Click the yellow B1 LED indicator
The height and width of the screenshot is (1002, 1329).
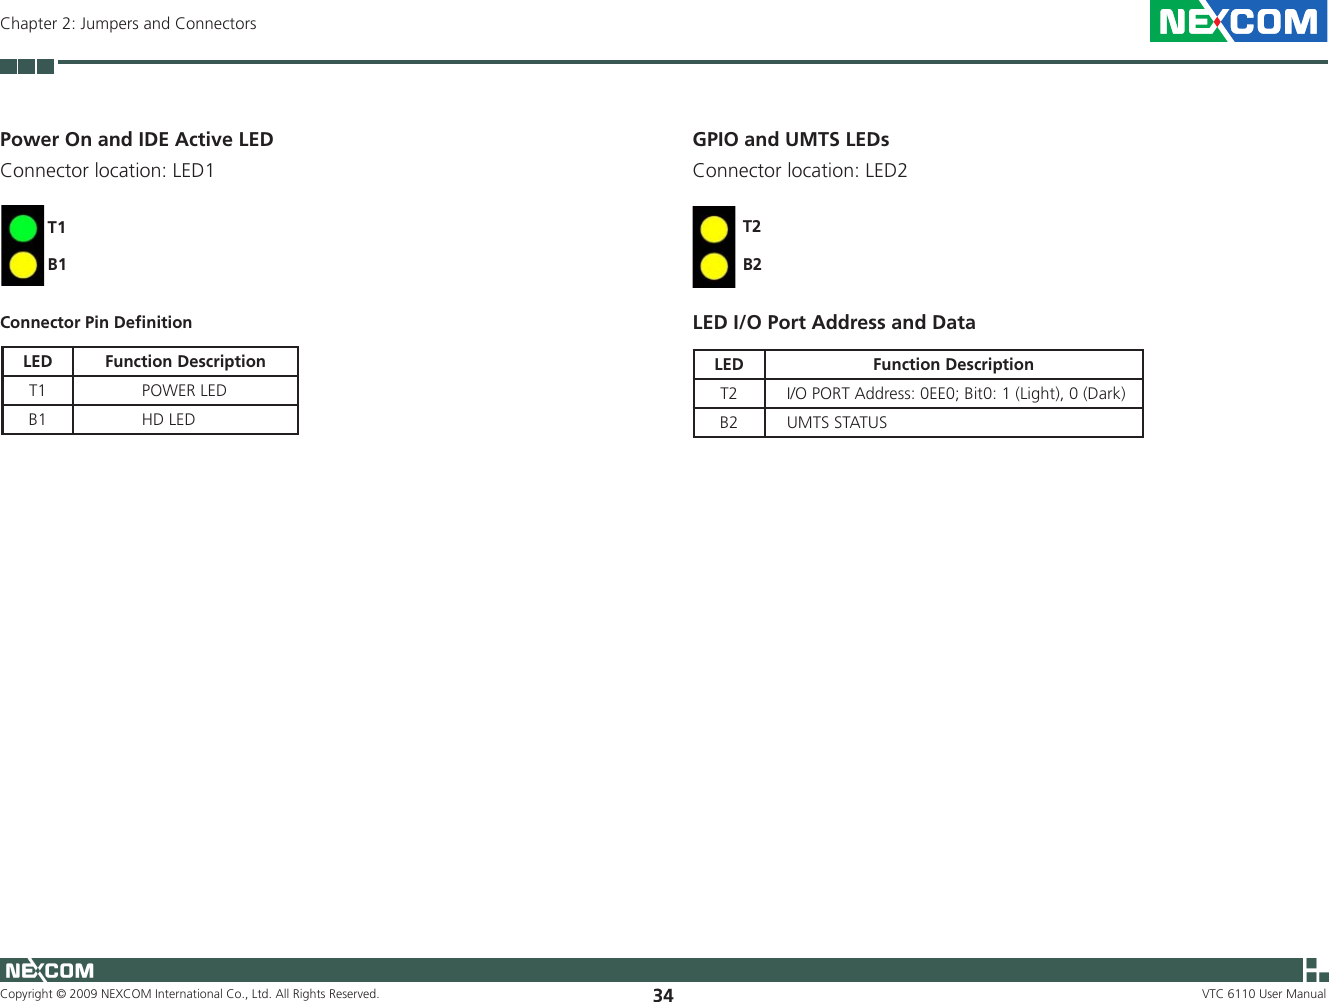click(x=23, y=265)
